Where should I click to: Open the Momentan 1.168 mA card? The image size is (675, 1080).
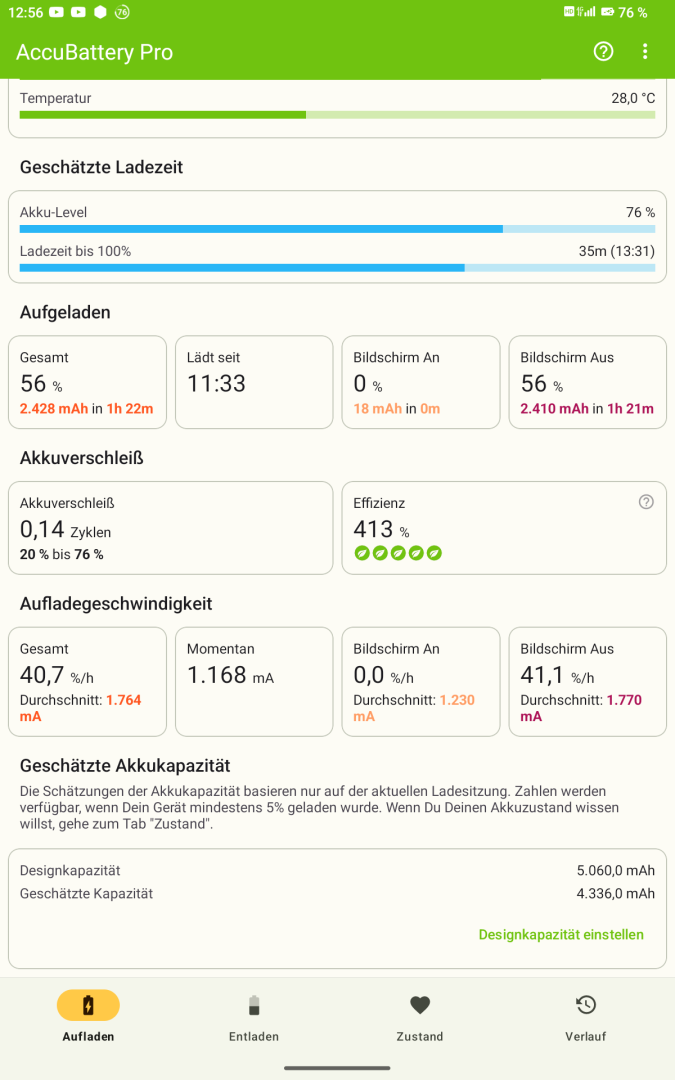coord(254,682)
